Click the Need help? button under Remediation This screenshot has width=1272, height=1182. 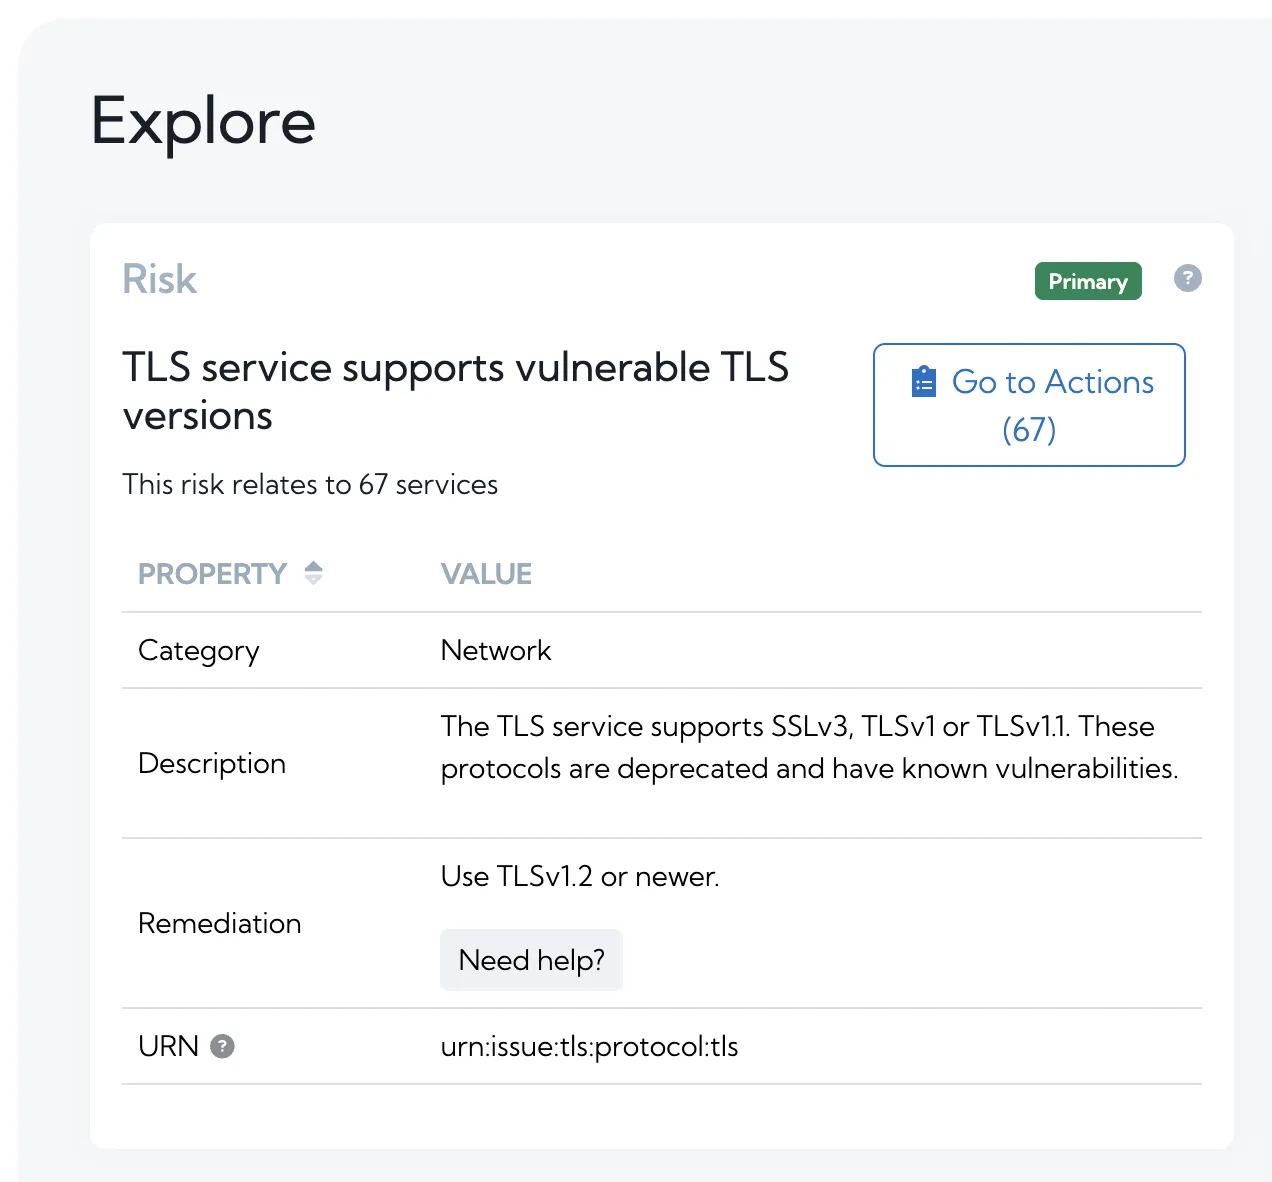point(531,959)
